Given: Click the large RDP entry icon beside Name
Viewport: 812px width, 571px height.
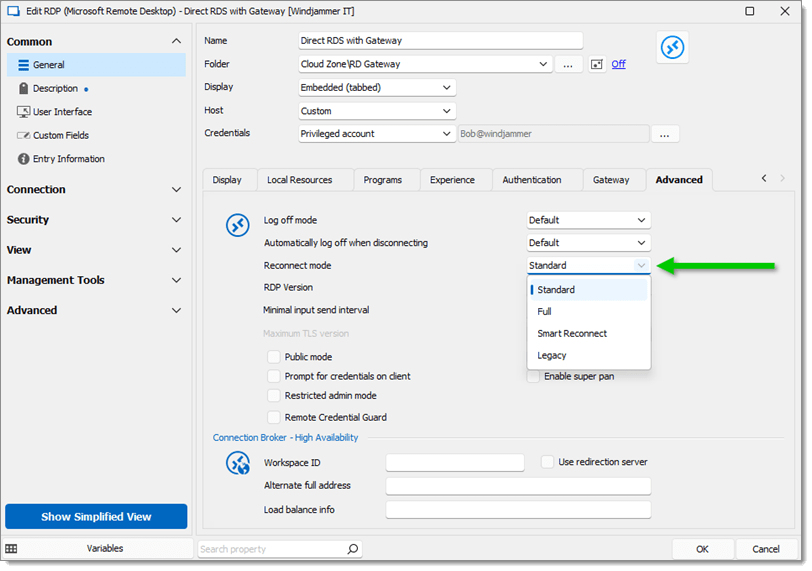Looking at the screenshot, I should tap(672, 48).
